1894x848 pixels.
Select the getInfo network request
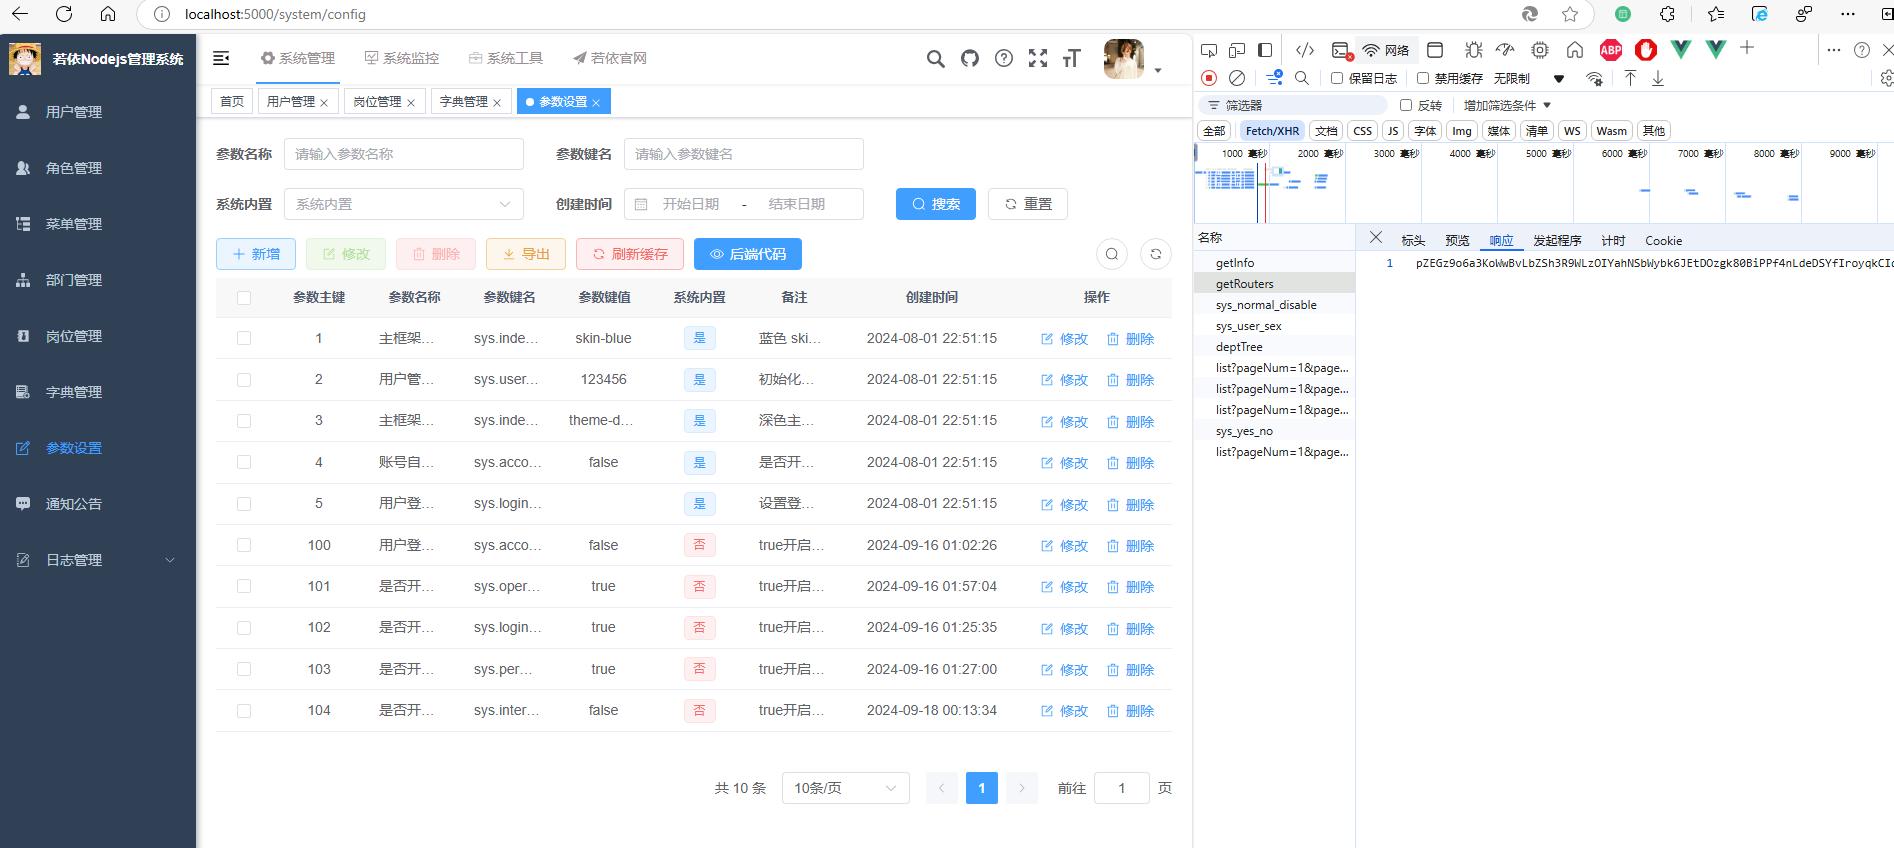pyautogui.click(x=1275, y=263)
